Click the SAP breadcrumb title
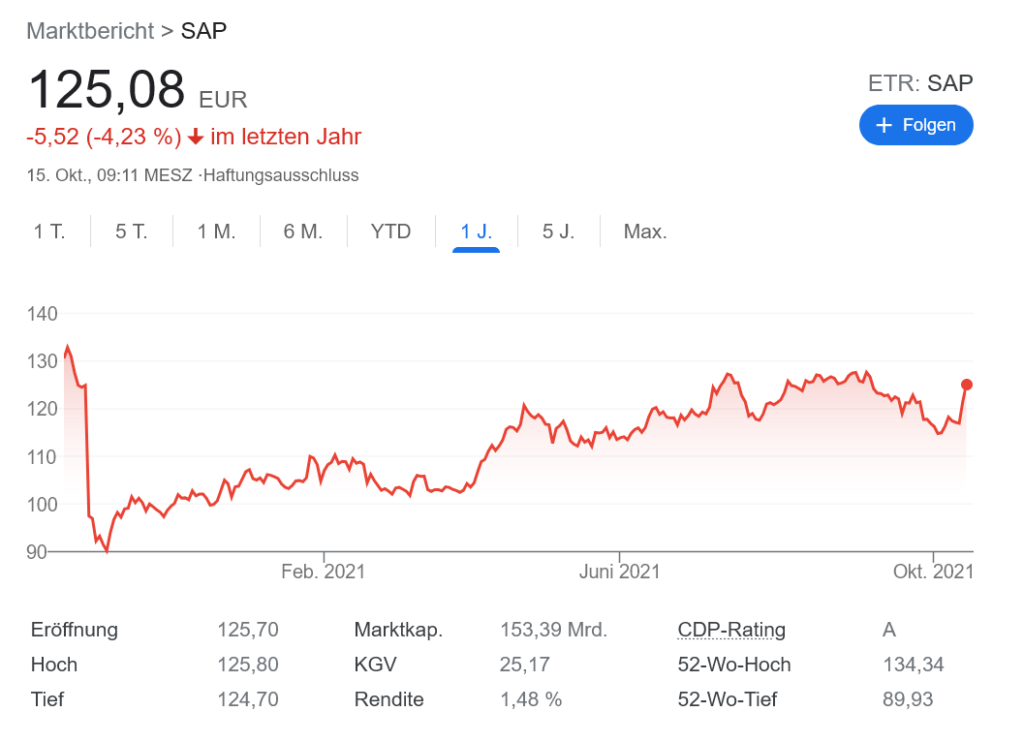Viewport: 1024px width, 743px height. pyautogui.click(x=204, y=30)
